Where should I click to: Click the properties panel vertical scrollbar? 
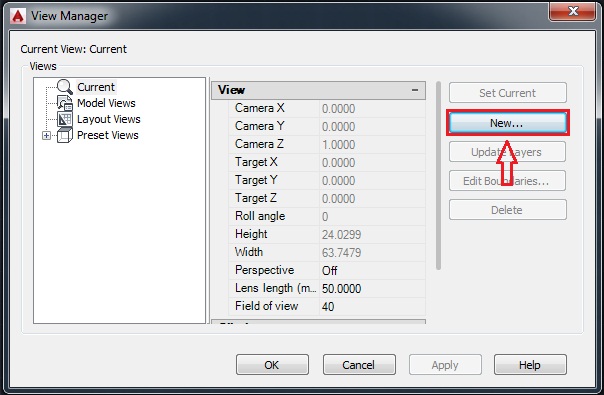[438, 175]
